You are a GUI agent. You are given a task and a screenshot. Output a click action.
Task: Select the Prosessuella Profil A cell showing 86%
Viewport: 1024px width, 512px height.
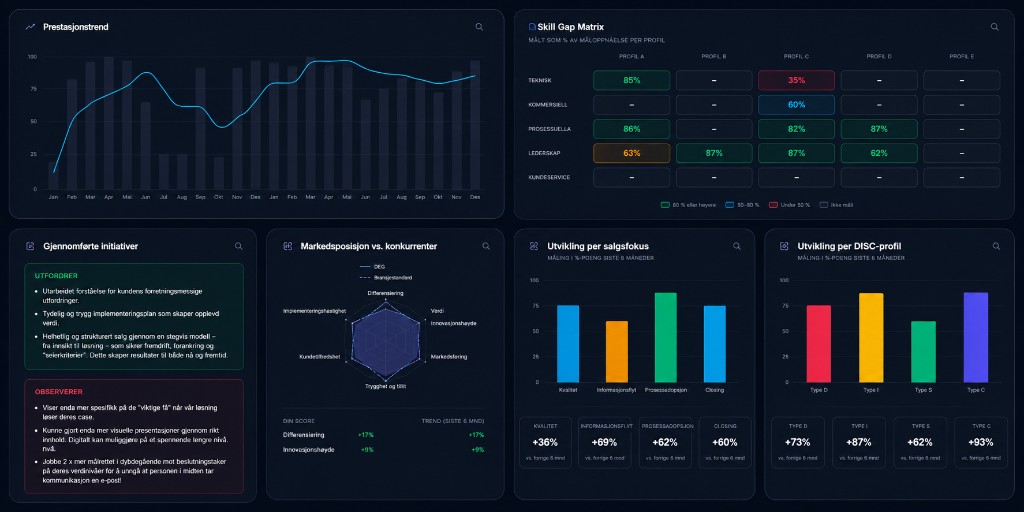click(632, 129)
